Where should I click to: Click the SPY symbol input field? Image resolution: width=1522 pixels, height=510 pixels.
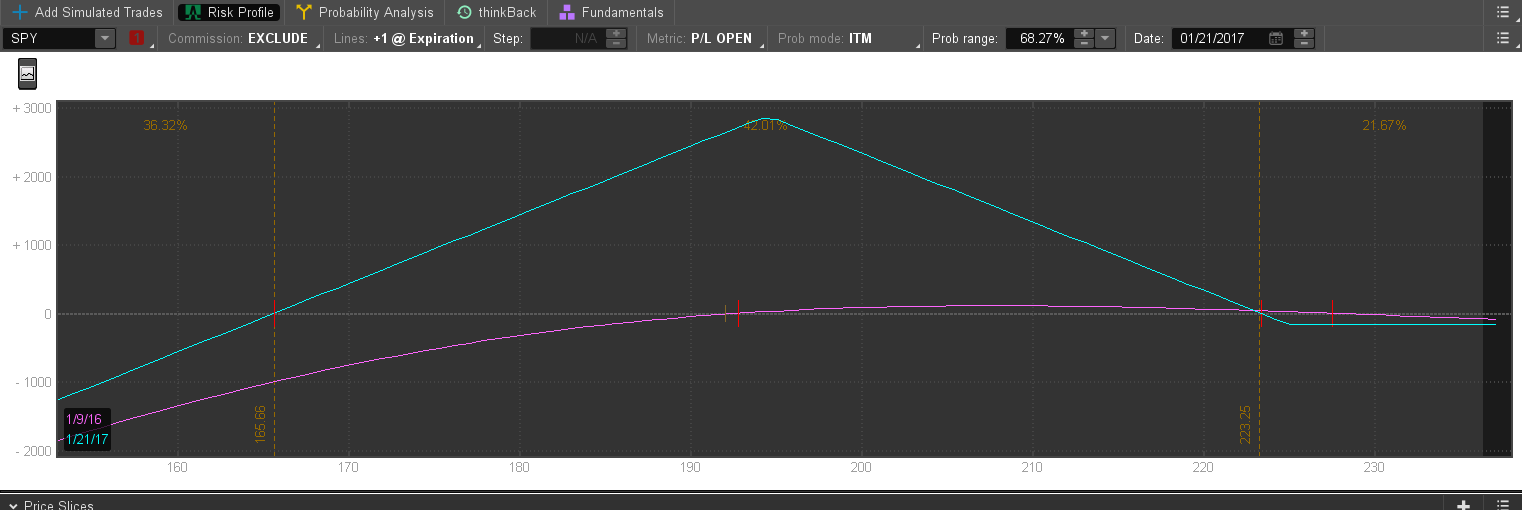[x=49, y=38]
